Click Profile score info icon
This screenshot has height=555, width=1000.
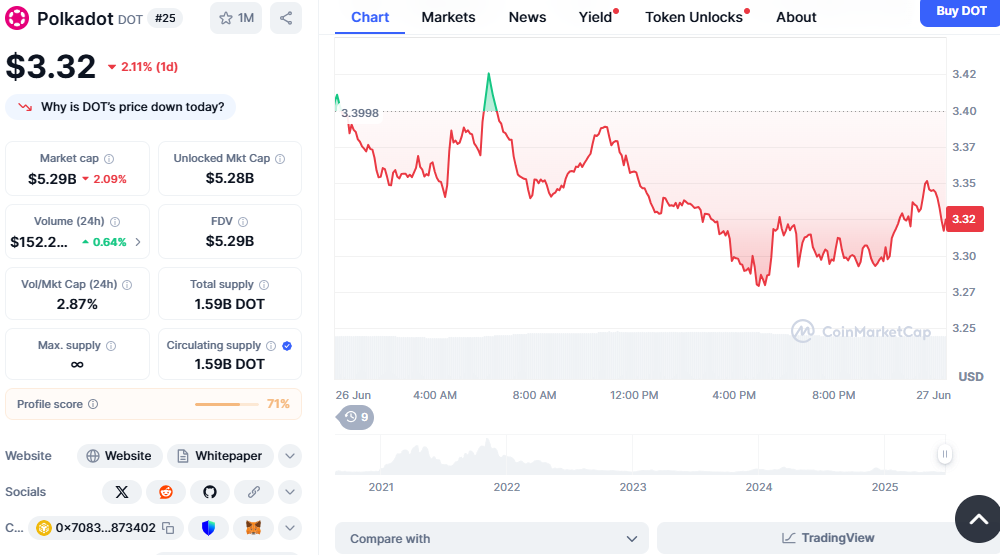coord(93,404)
